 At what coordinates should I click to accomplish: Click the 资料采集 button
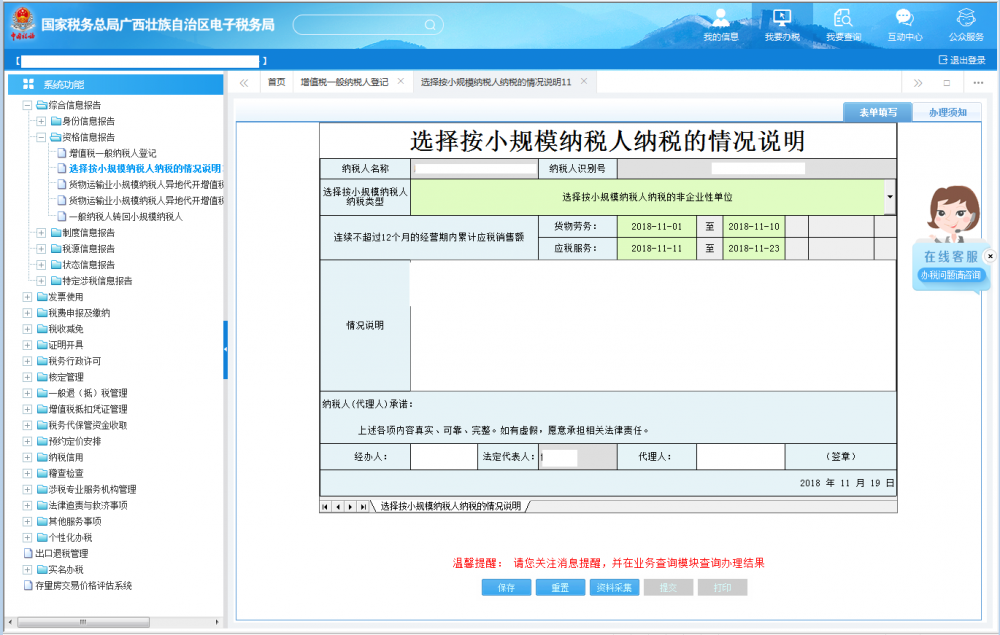click(x=614, y=588)
